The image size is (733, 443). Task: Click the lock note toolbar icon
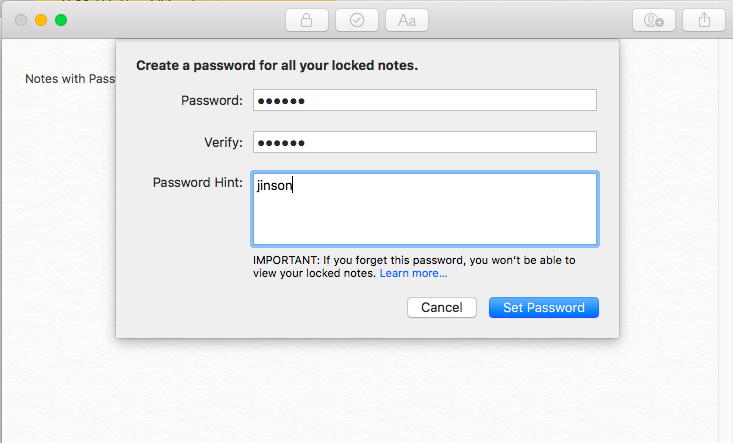pyautogui.click(x=307, y=21)
